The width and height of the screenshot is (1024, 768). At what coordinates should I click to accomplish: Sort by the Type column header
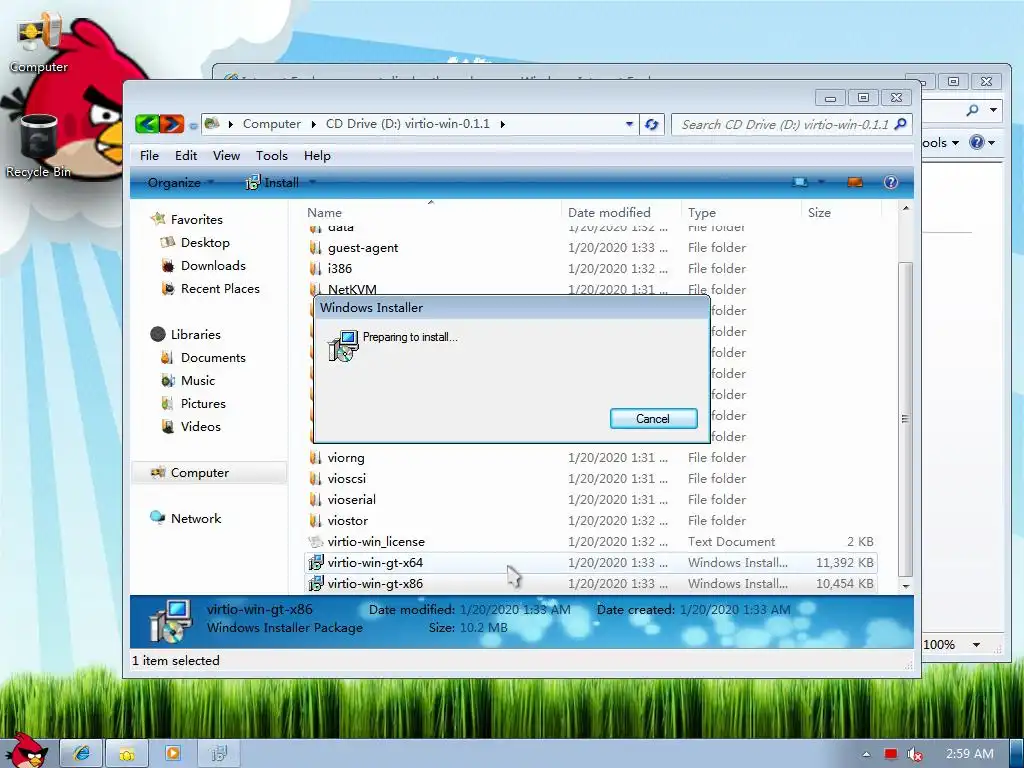741,212
